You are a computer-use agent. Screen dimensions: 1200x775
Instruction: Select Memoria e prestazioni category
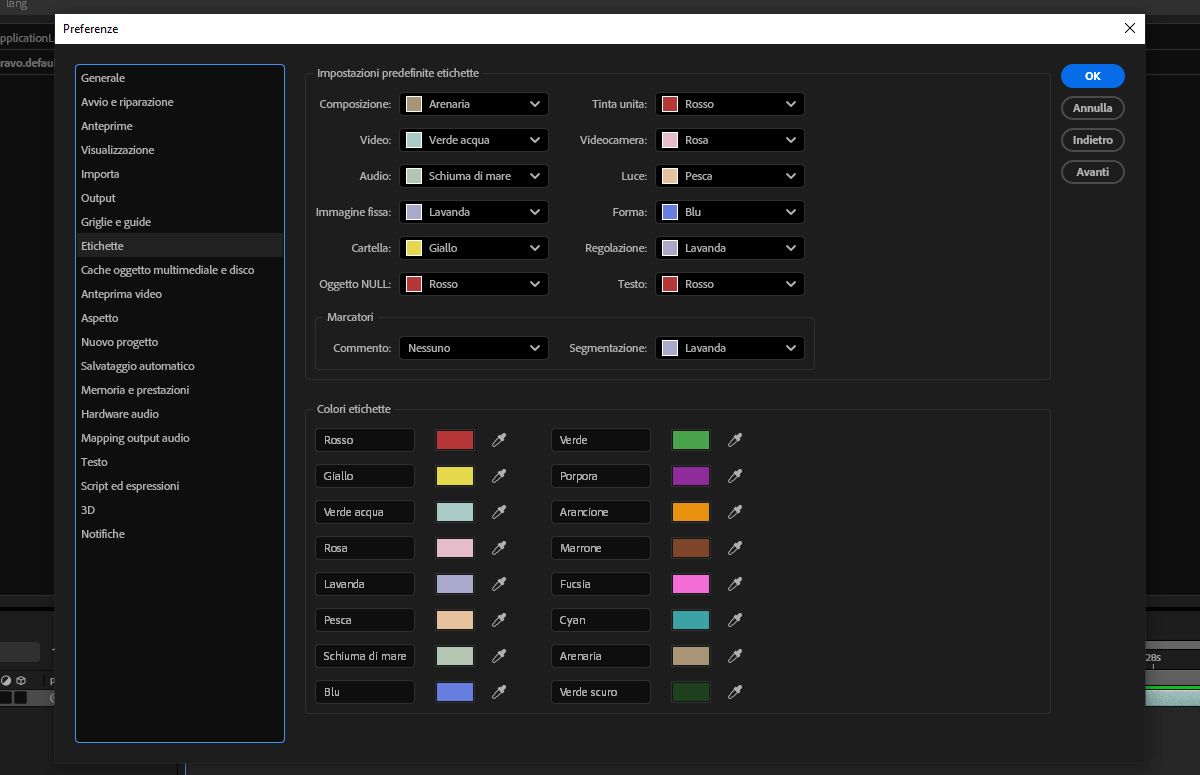pos(180,390)
